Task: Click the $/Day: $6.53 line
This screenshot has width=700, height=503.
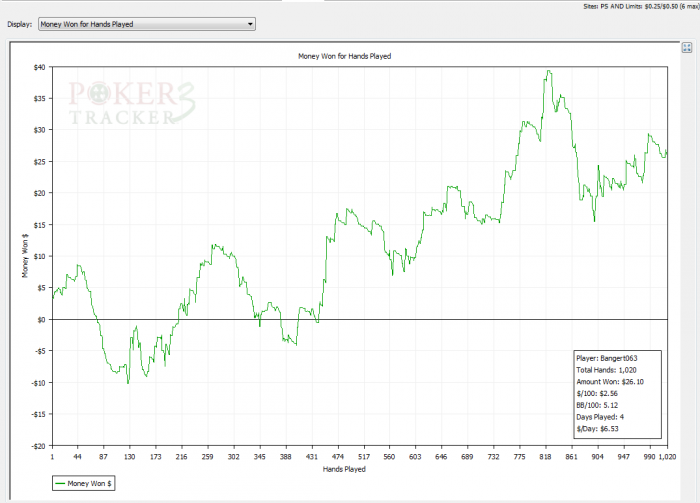Action: [x=597, y=429]
